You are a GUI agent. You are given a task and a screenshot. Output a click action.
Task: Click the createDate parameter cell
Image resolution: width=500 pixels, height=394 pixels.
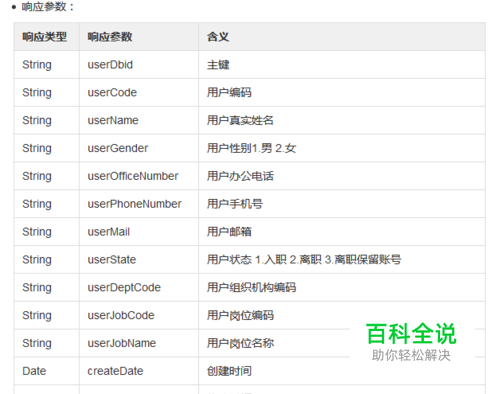[x=139, y=371]
